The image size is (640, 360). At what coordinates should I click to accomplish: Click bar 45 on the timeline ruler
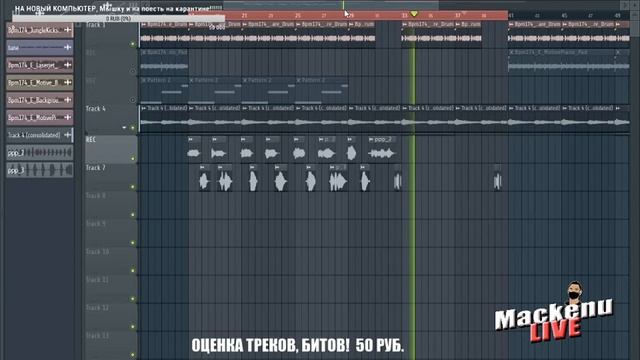(564, 16)
